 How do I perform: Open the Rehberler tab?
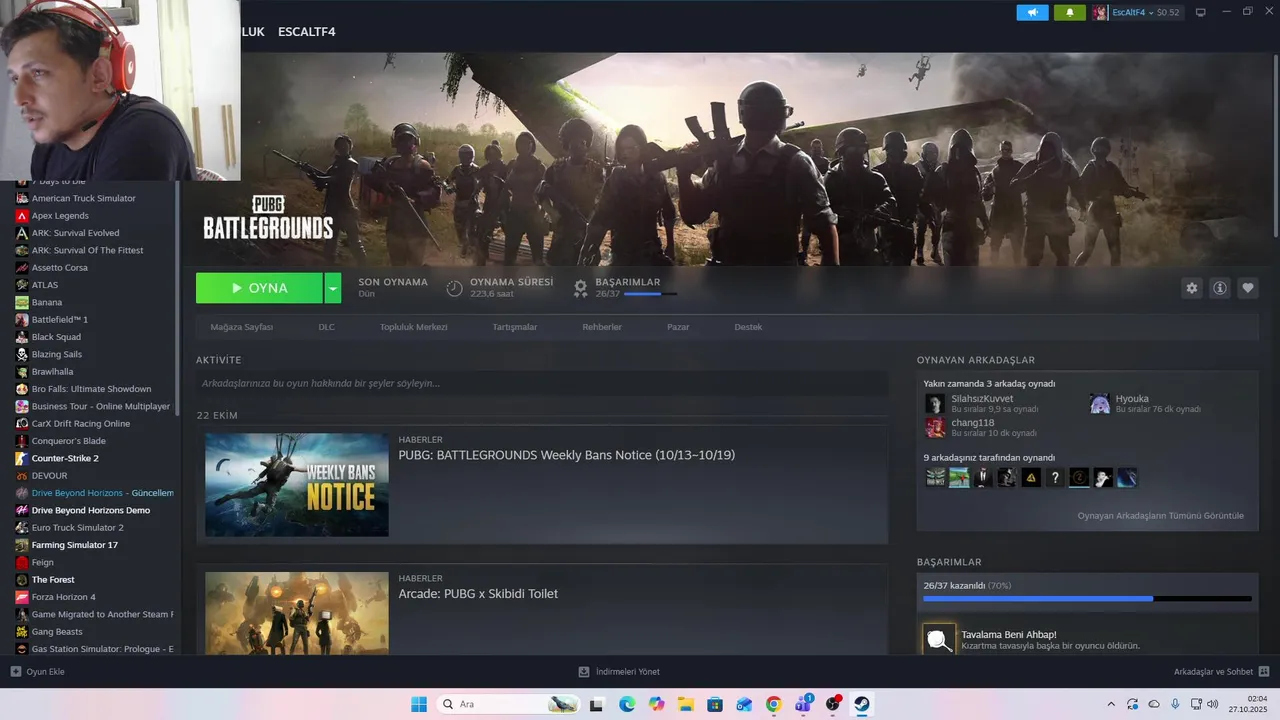602,327
